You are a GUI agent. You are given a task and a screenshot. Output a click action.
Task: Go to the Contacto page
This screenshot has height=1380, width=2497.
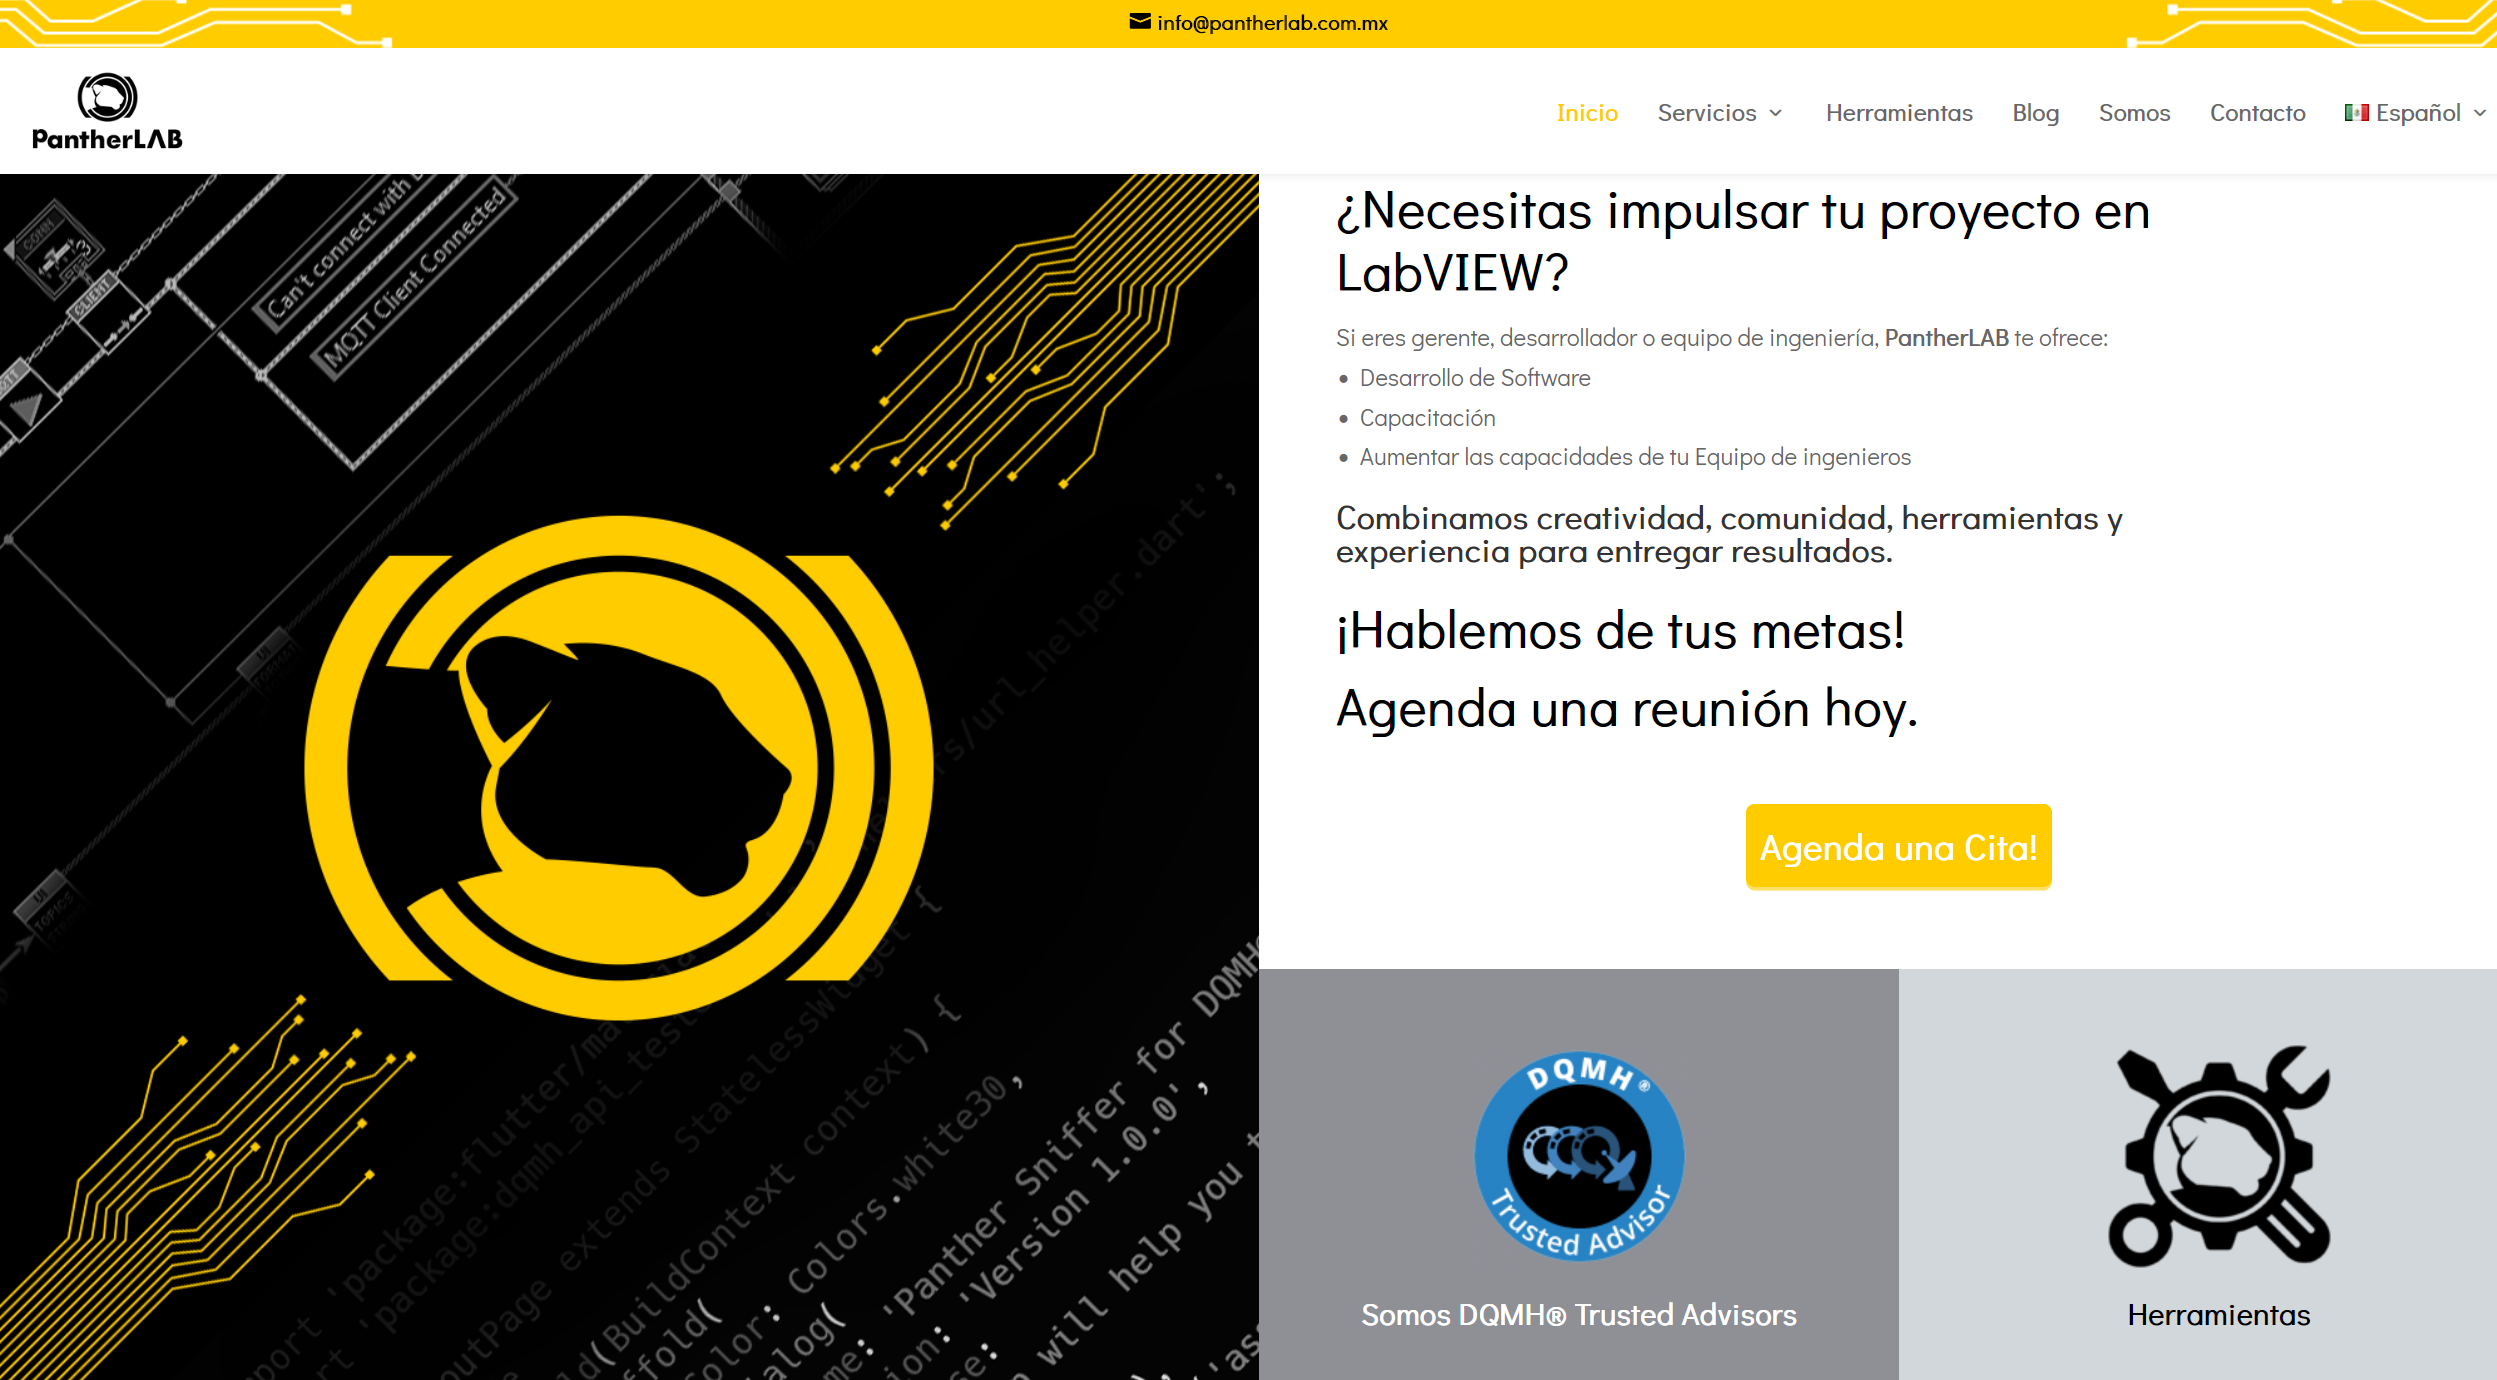[x=2257, y=113]
